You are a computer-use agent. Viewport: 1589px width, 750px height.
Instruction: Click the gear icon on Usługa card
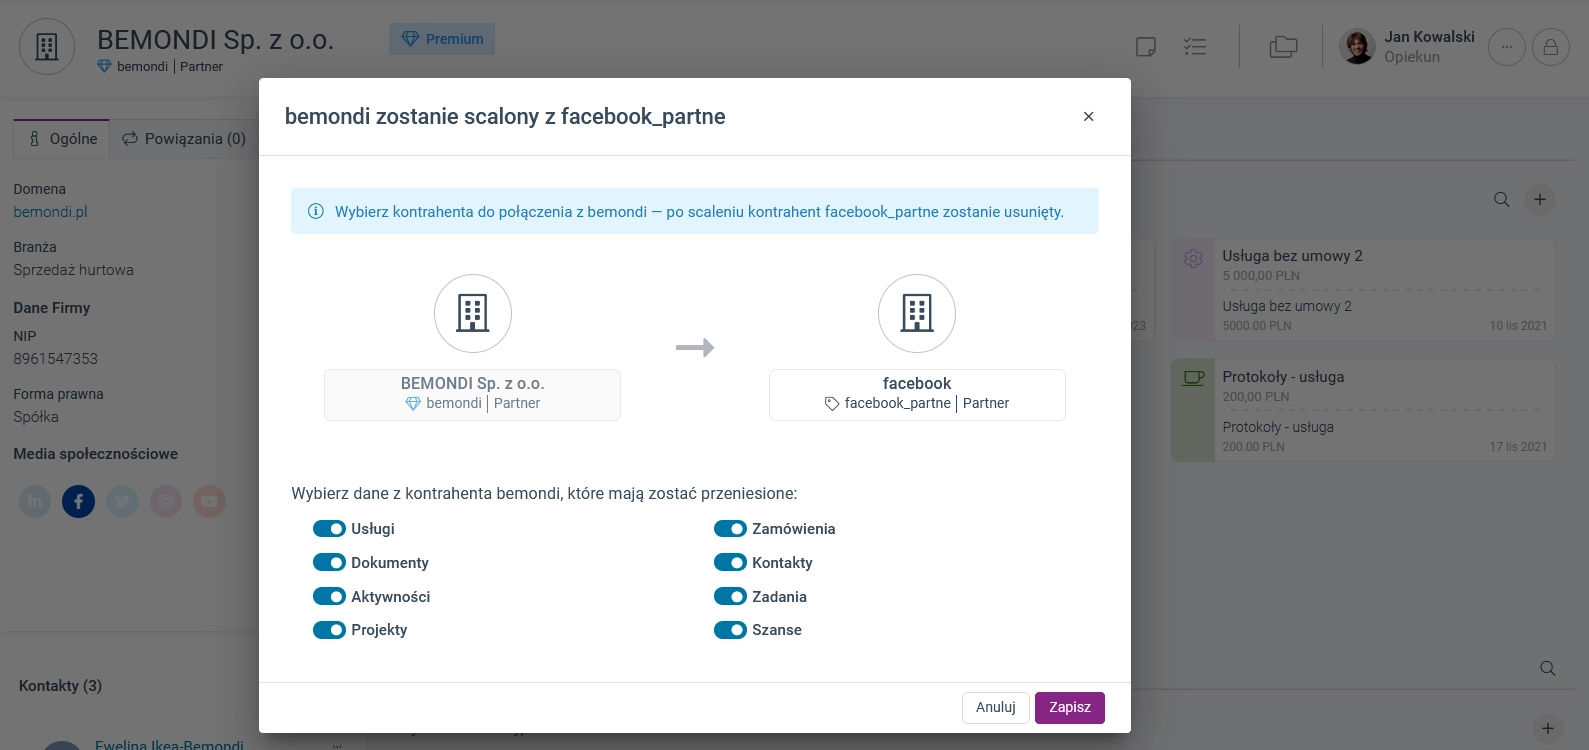[x=1193, y=258]
